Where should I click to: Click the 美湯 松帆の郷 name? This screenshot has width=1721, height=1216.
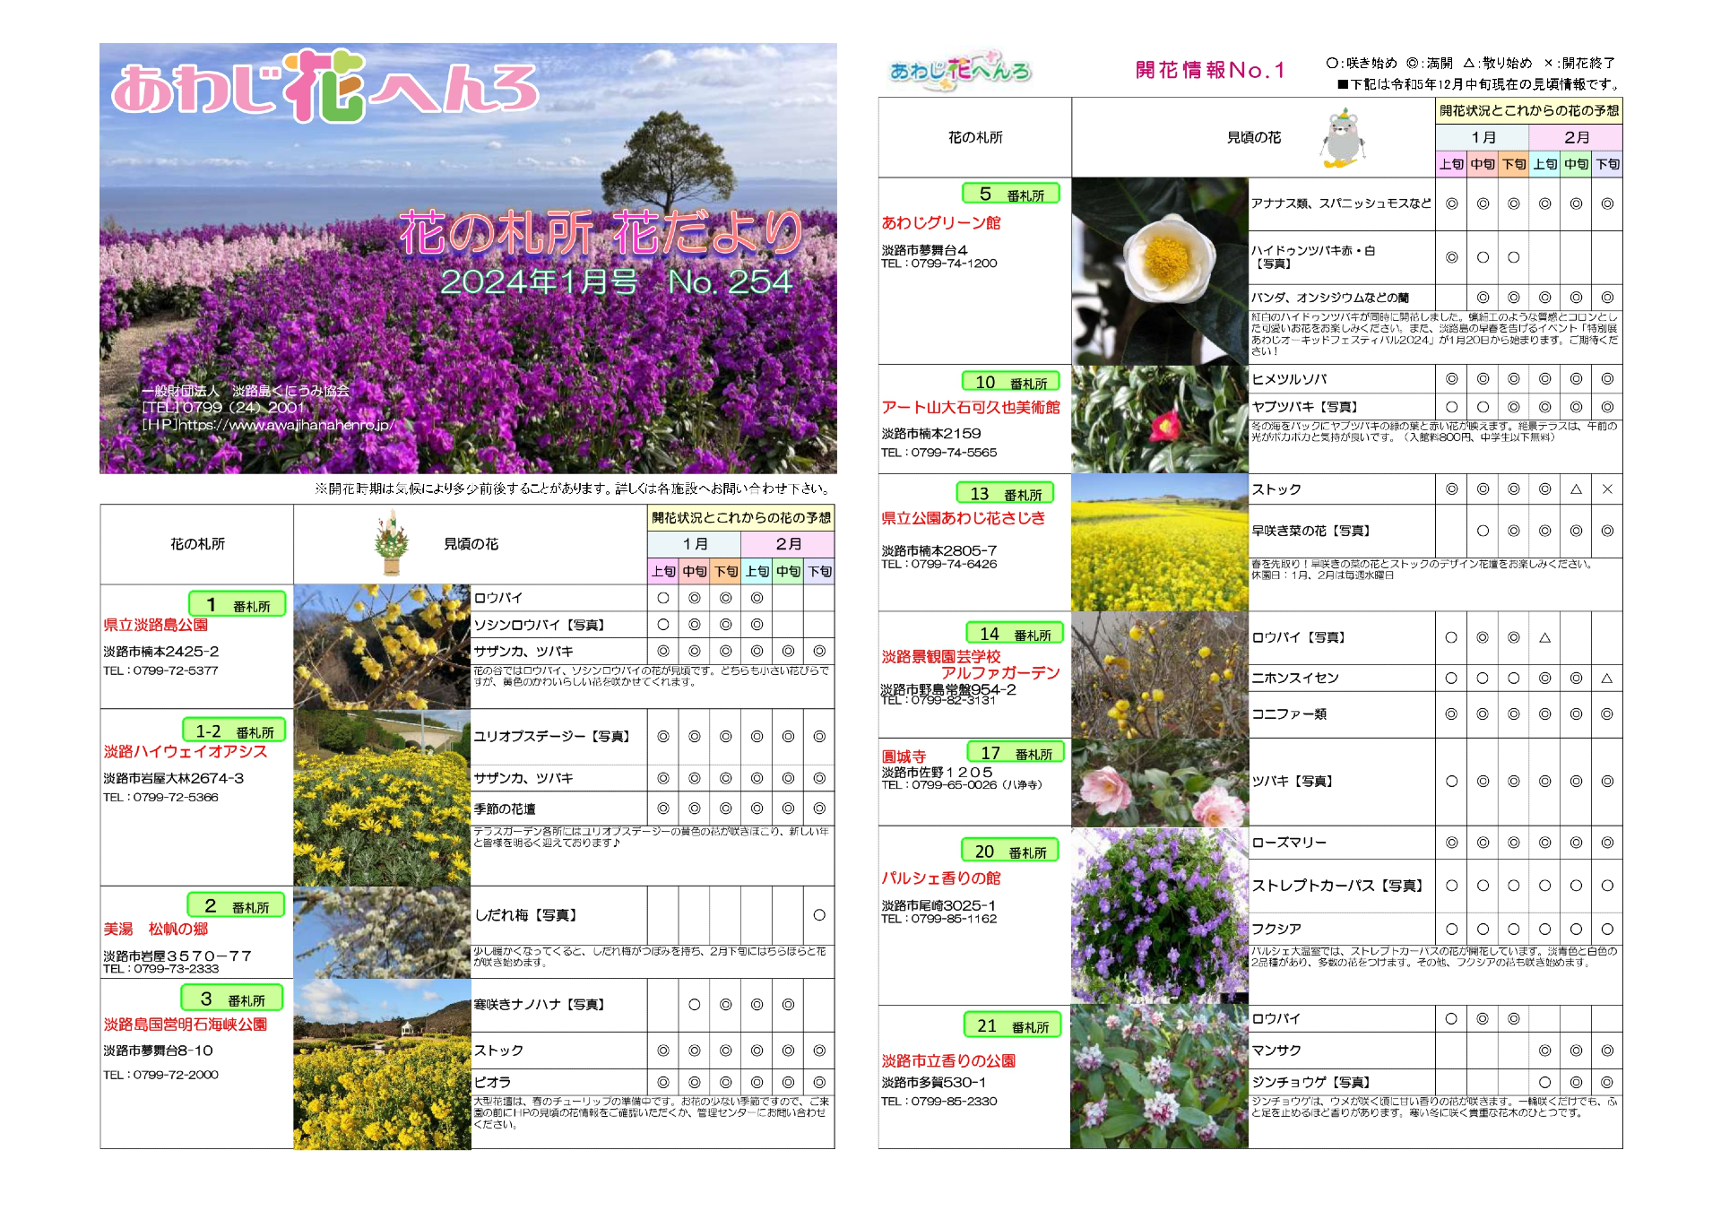[x=156, y=929]
